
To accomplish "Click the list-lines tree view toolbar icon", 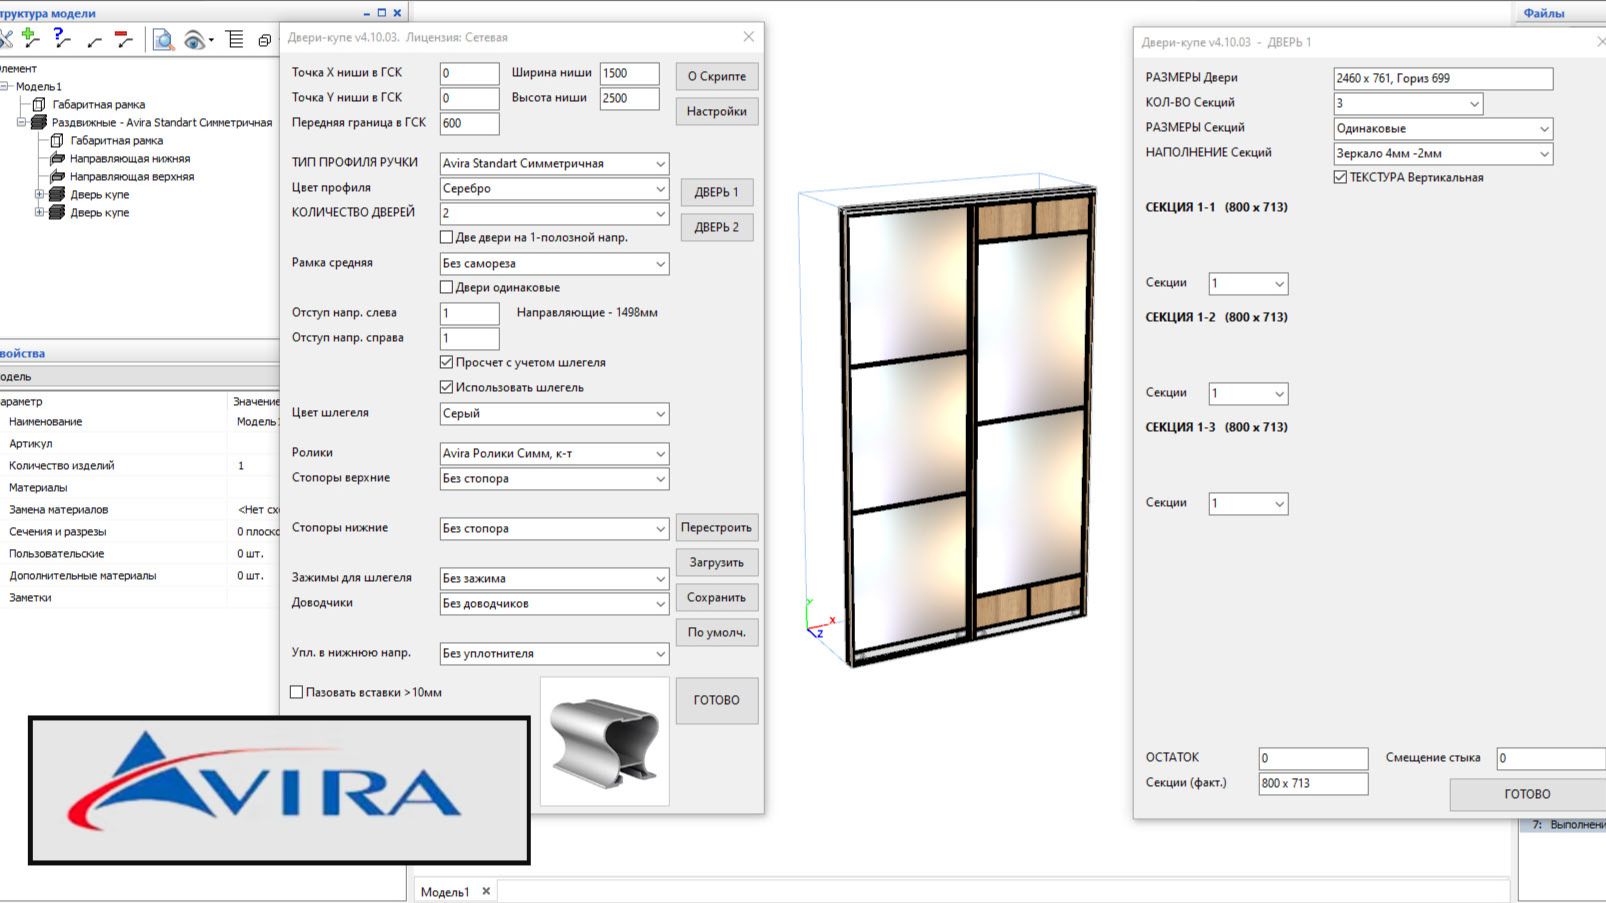I will [x=235, y=39].
